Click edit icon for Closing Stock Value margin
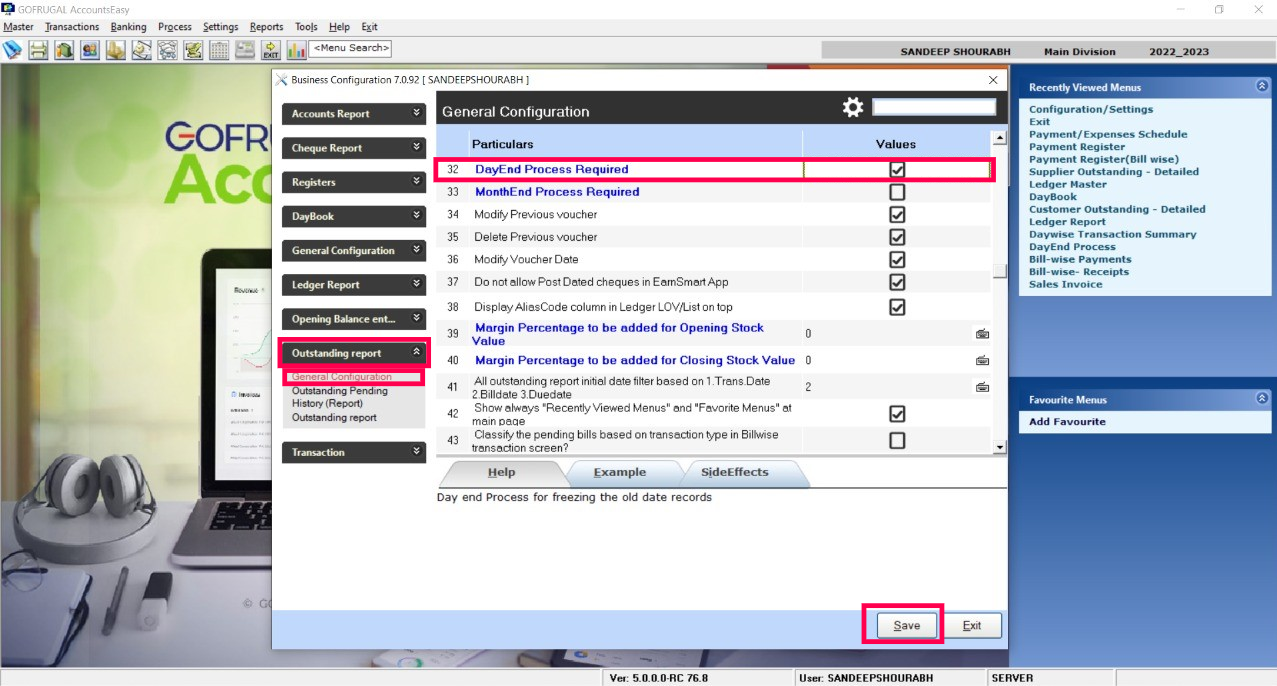Screen dimensions: 1277x686 click(982, 360)
